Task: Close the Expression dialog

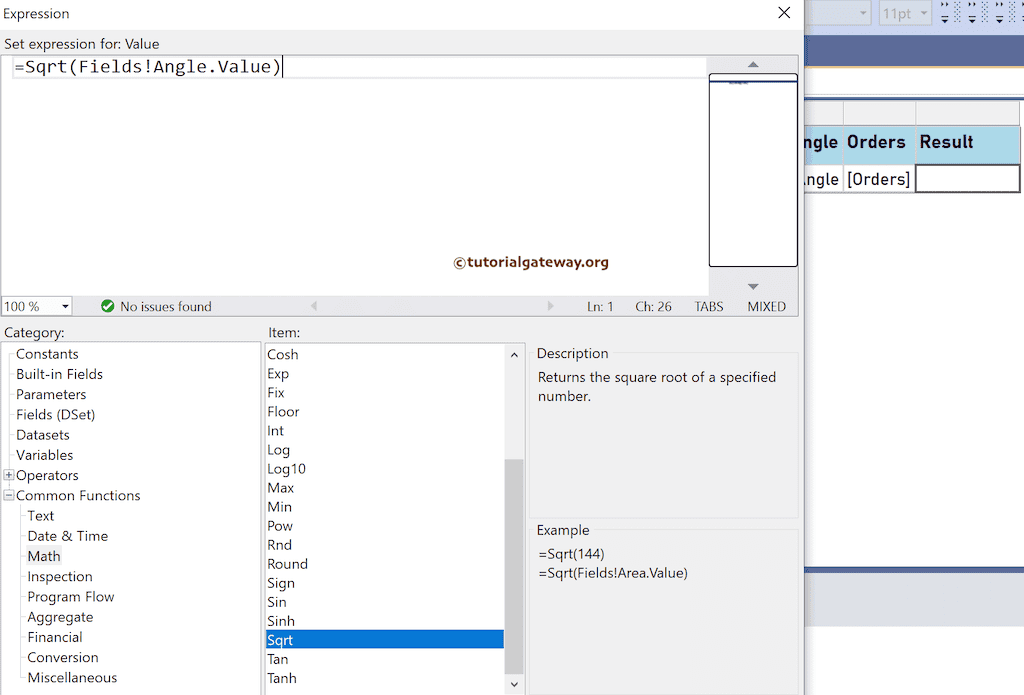Action: (784, 13)
